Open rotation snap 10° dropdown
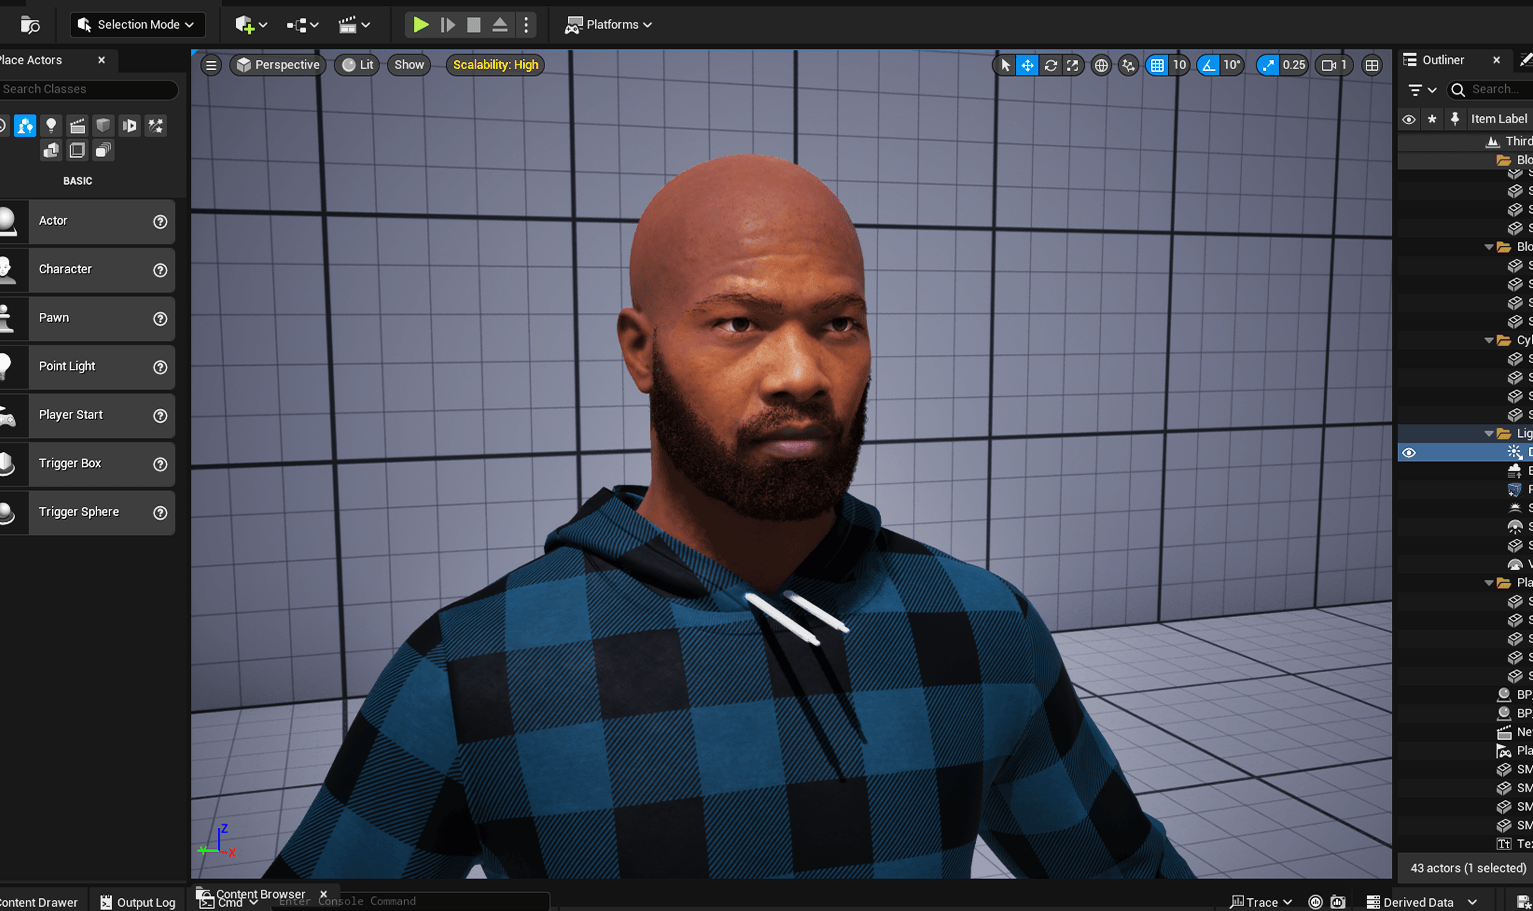The width and height of the screenshot is (1533, 911). click(1232, 65)
